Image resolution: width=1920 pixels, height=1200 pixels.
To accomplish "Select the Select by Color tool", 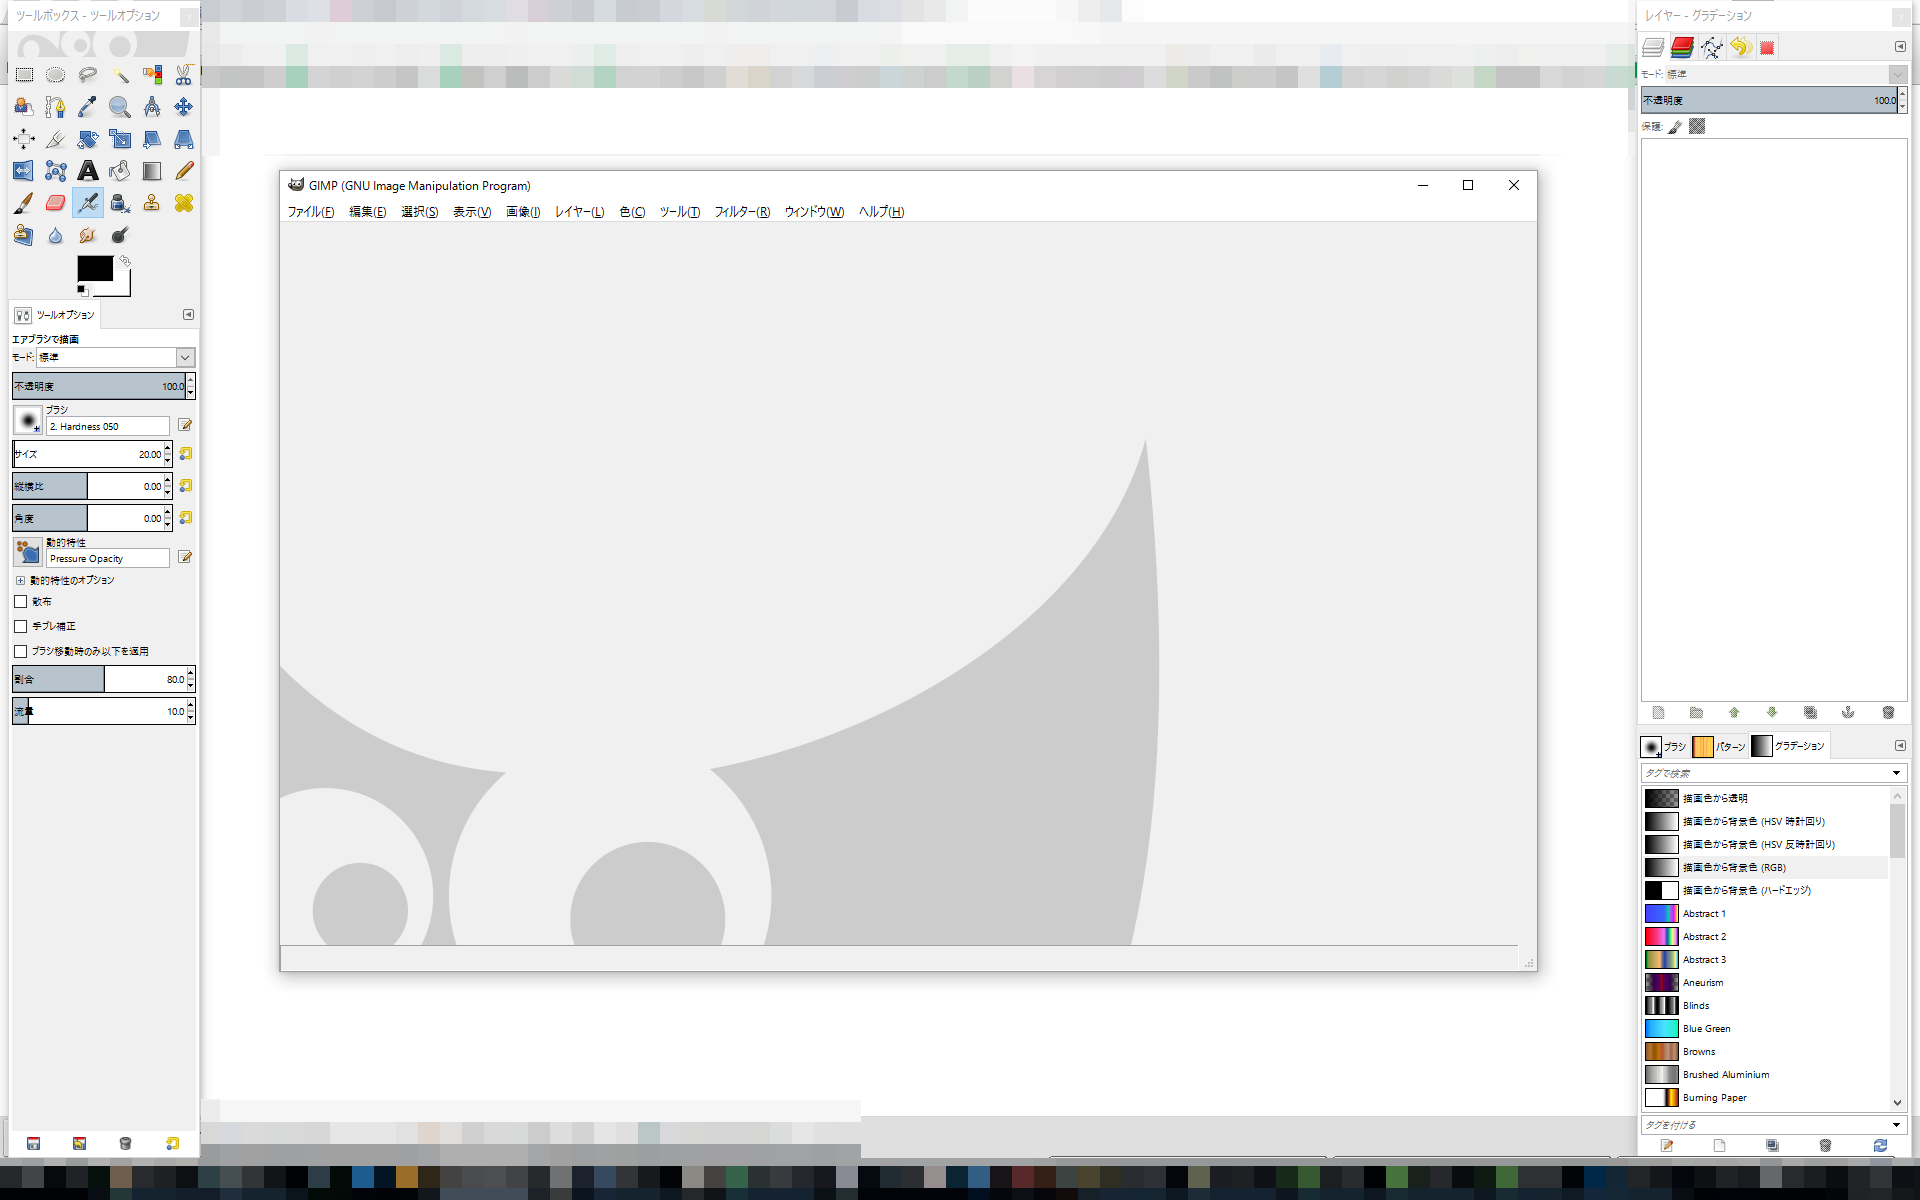I will pos(152,75).
